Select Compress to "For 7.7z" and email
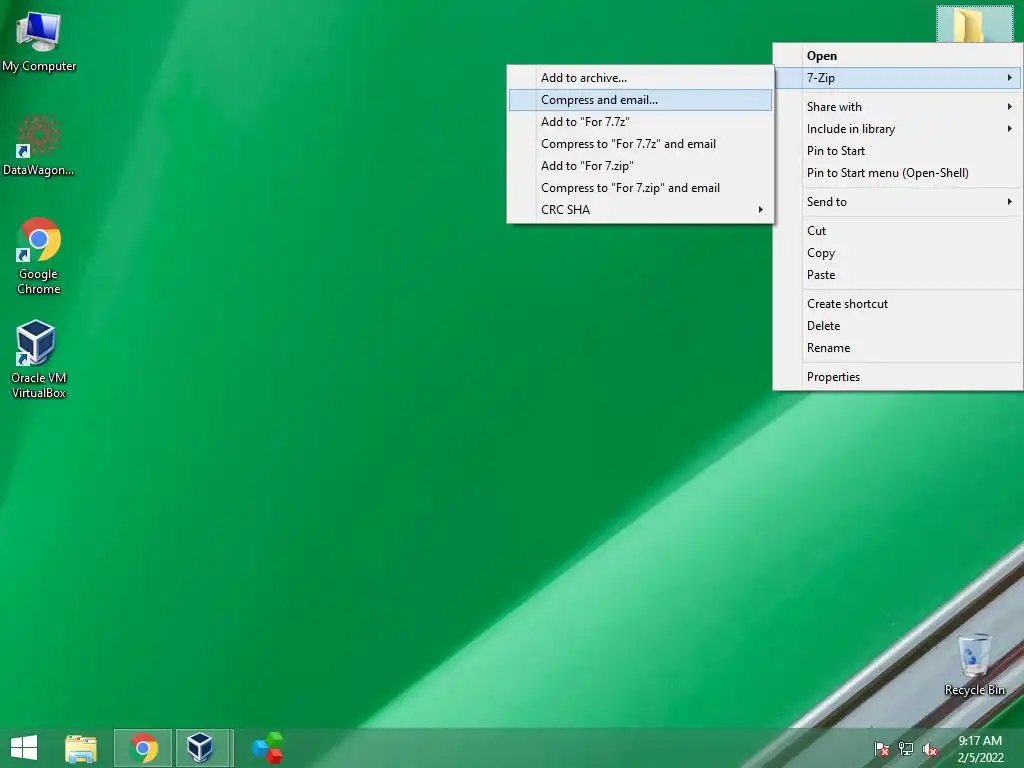This screenshot has height=768, width=1024. (x=640, y=144)
